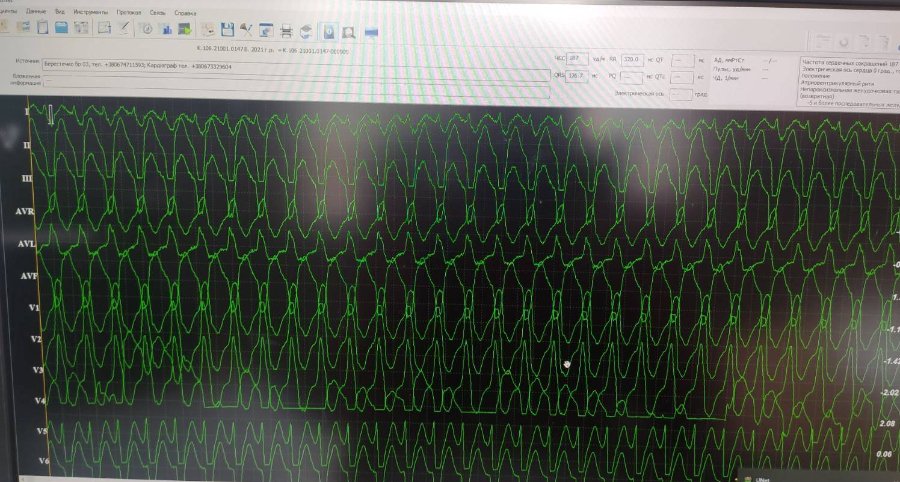Click the Электрическая ось value field

click(680, 93)
